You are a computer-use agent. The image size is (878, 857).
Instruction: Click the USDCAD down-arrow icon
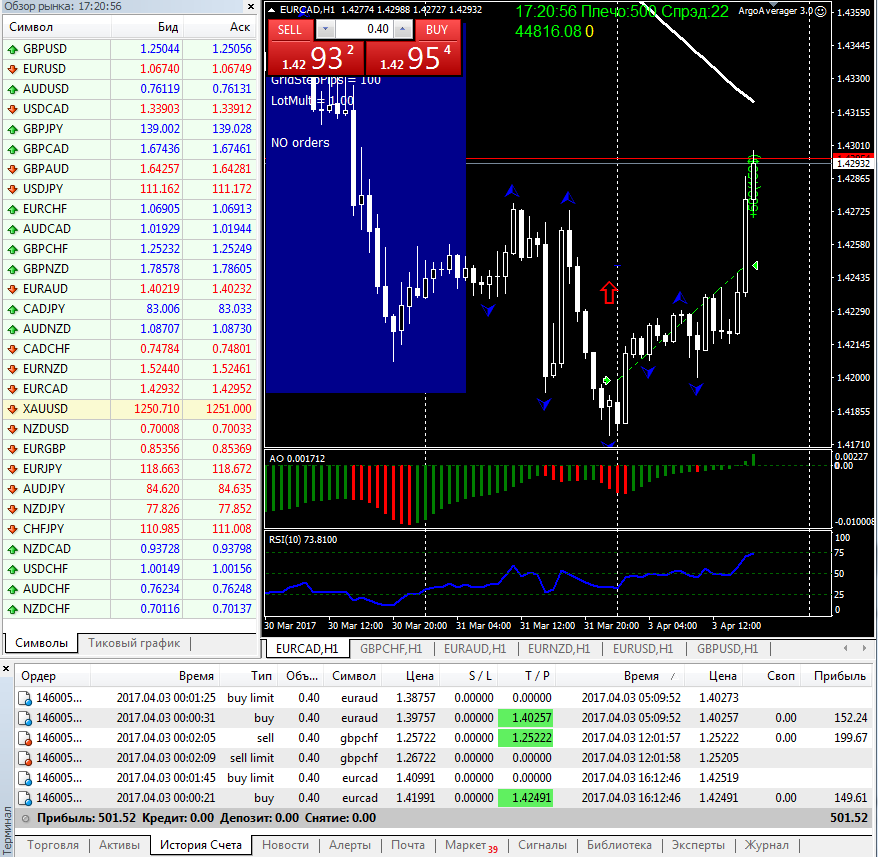tap(12, 109)
